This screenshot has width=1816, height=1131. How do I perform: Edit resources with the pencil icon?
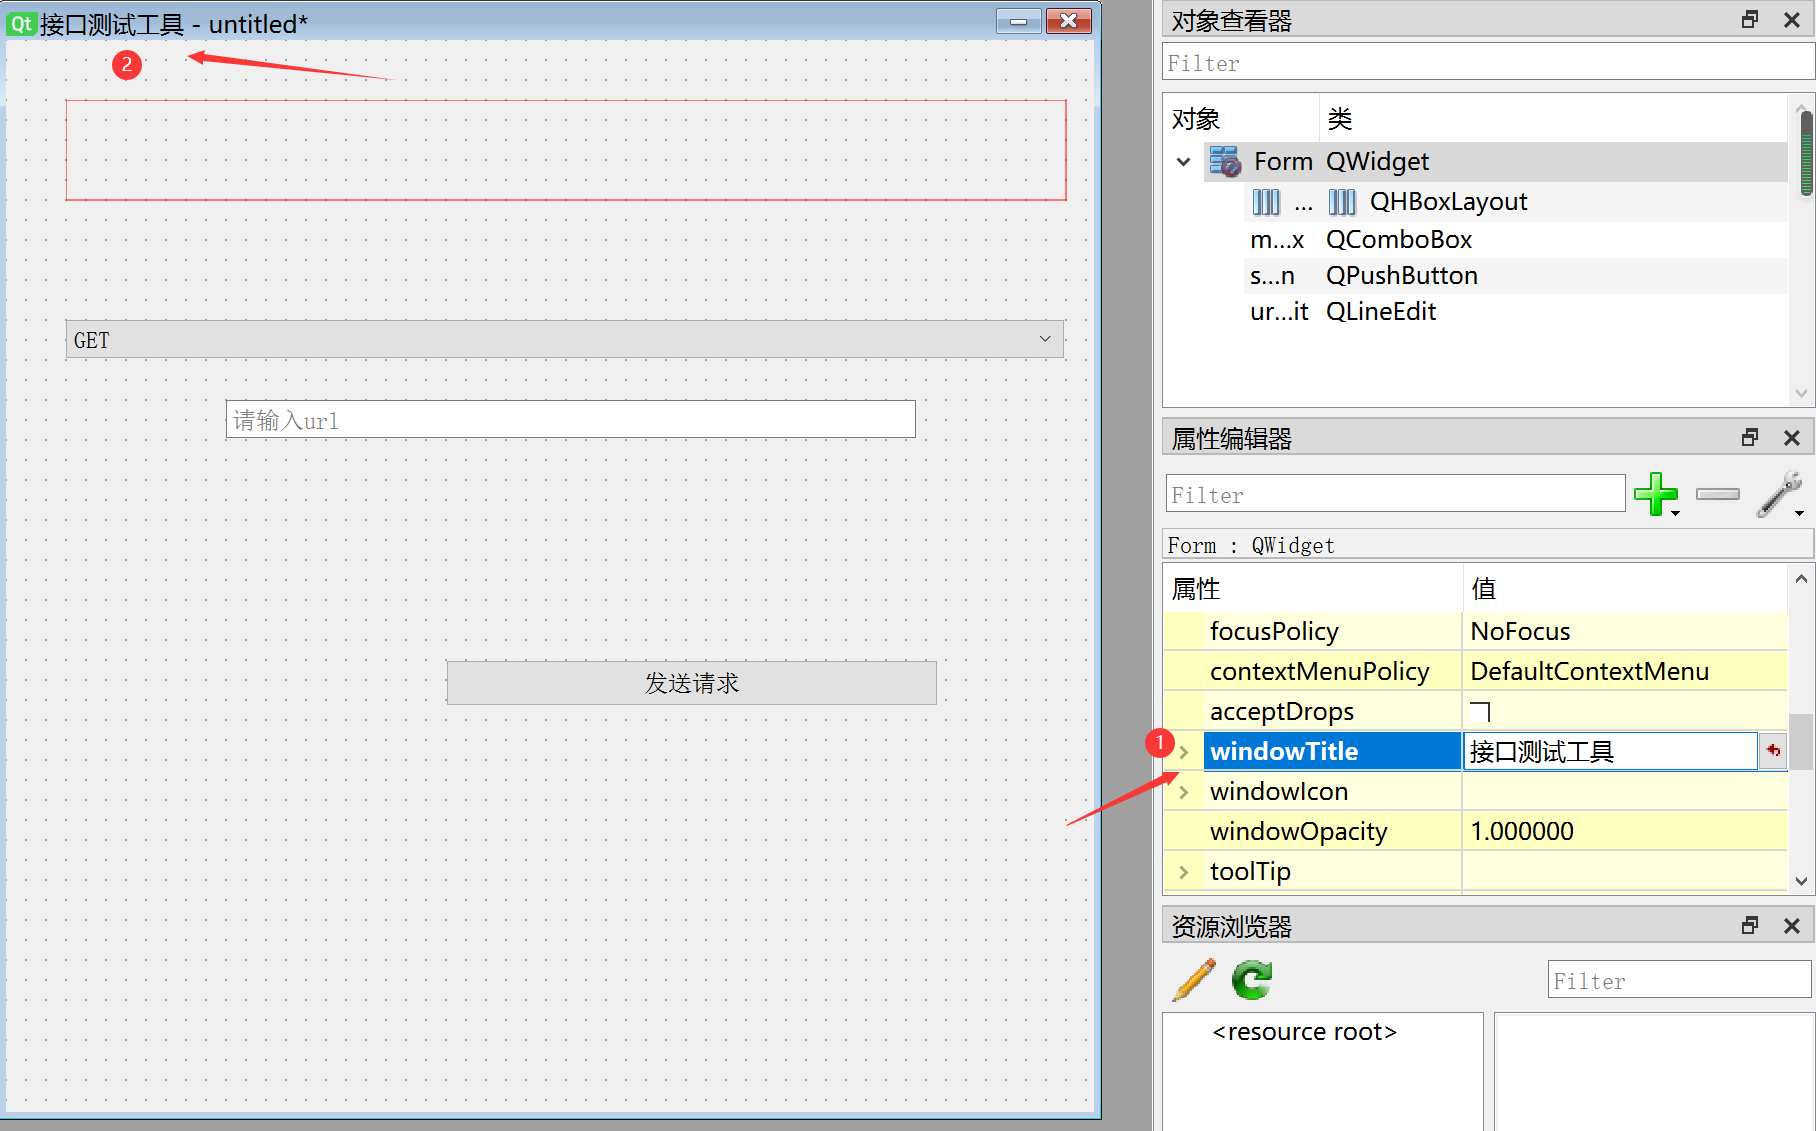[1194, 980]
